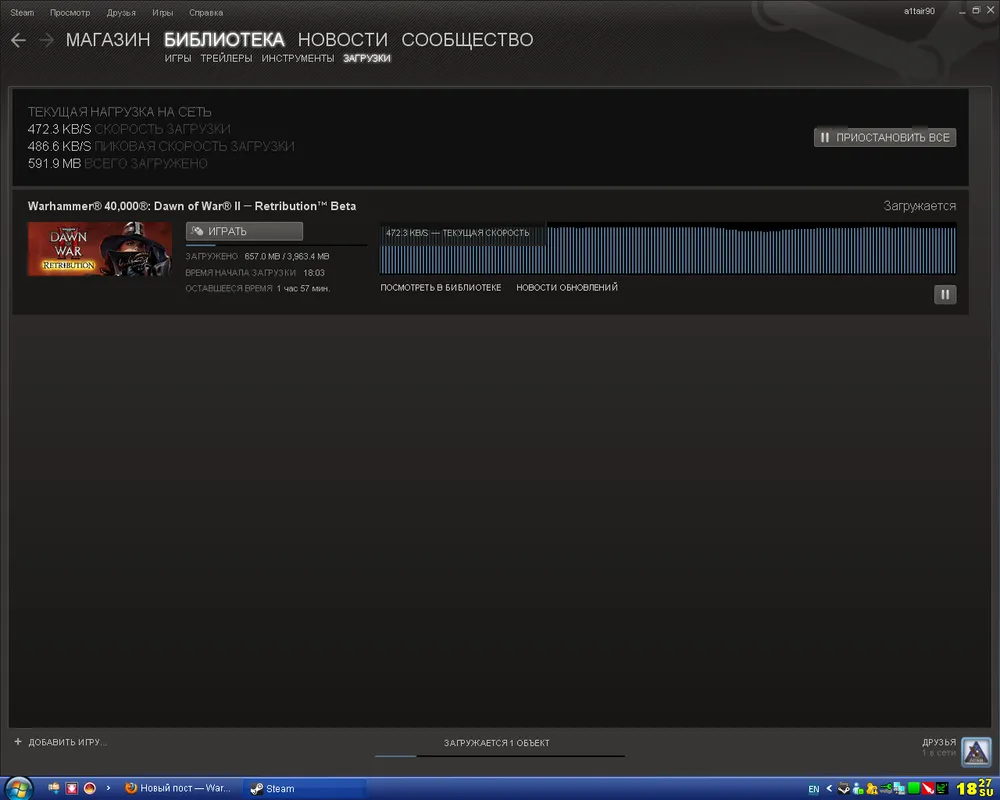1000x800 pixels.
Task: Click the friends avatar icon
Action: (x=976, y=752)
